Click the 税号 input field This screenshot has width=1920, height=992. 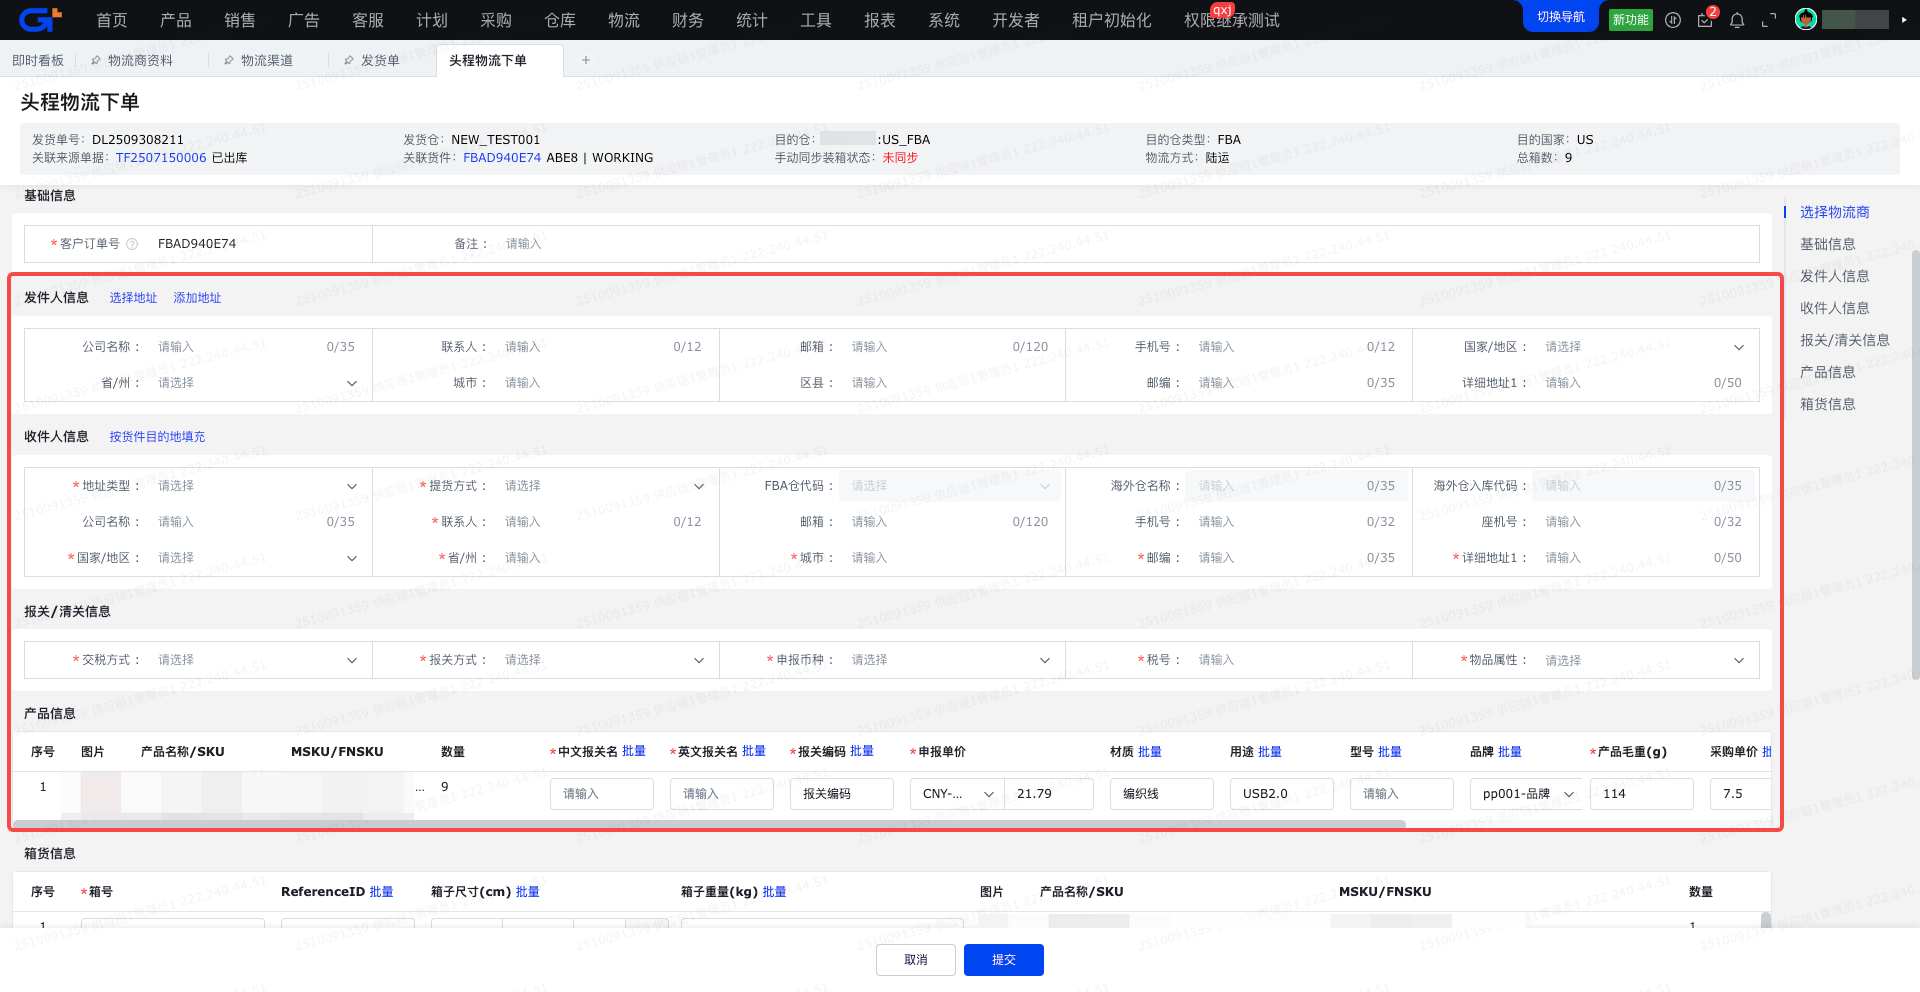tap(1298, 660)
